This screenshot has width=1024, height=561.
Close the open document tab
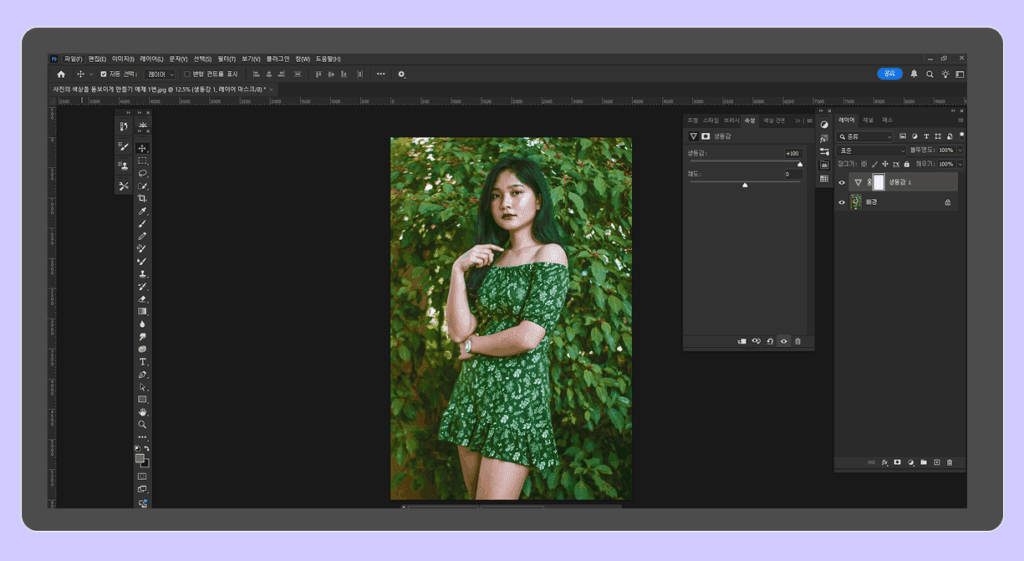(x=271, y=89)
